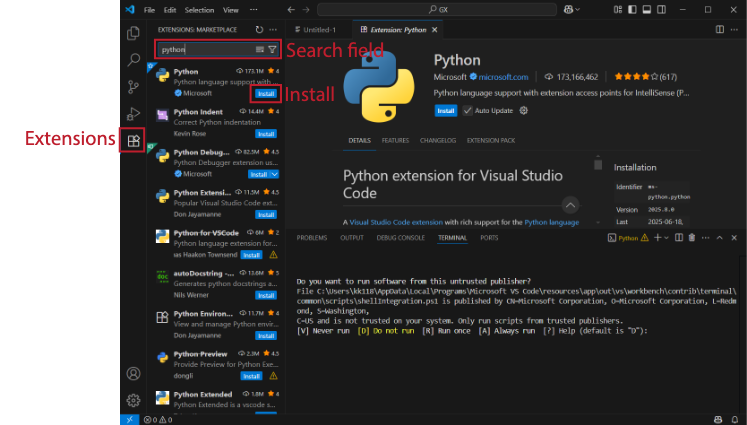Viewport: 747px width, 425px height.
Task: Open notifications bell in status bar
Action: (x=735, y=420)
